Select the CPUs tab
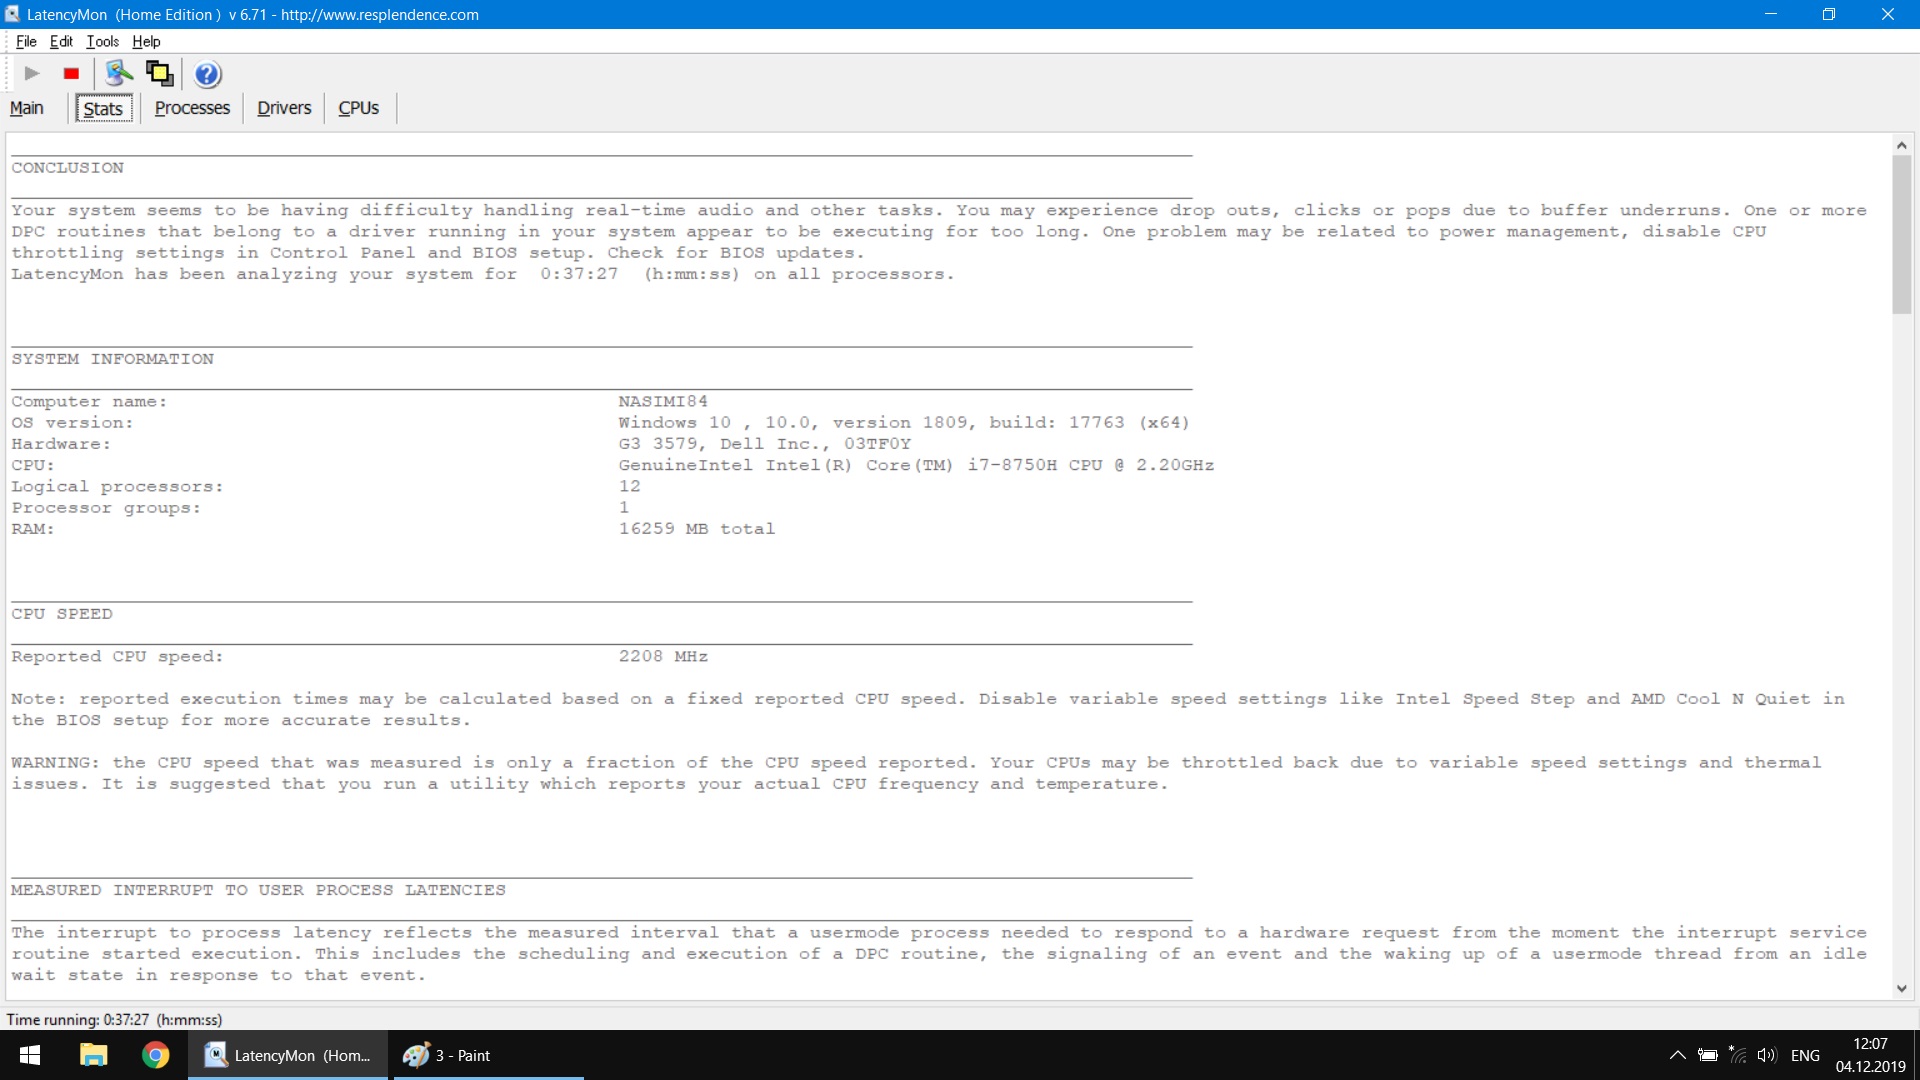 click(358, 108)
